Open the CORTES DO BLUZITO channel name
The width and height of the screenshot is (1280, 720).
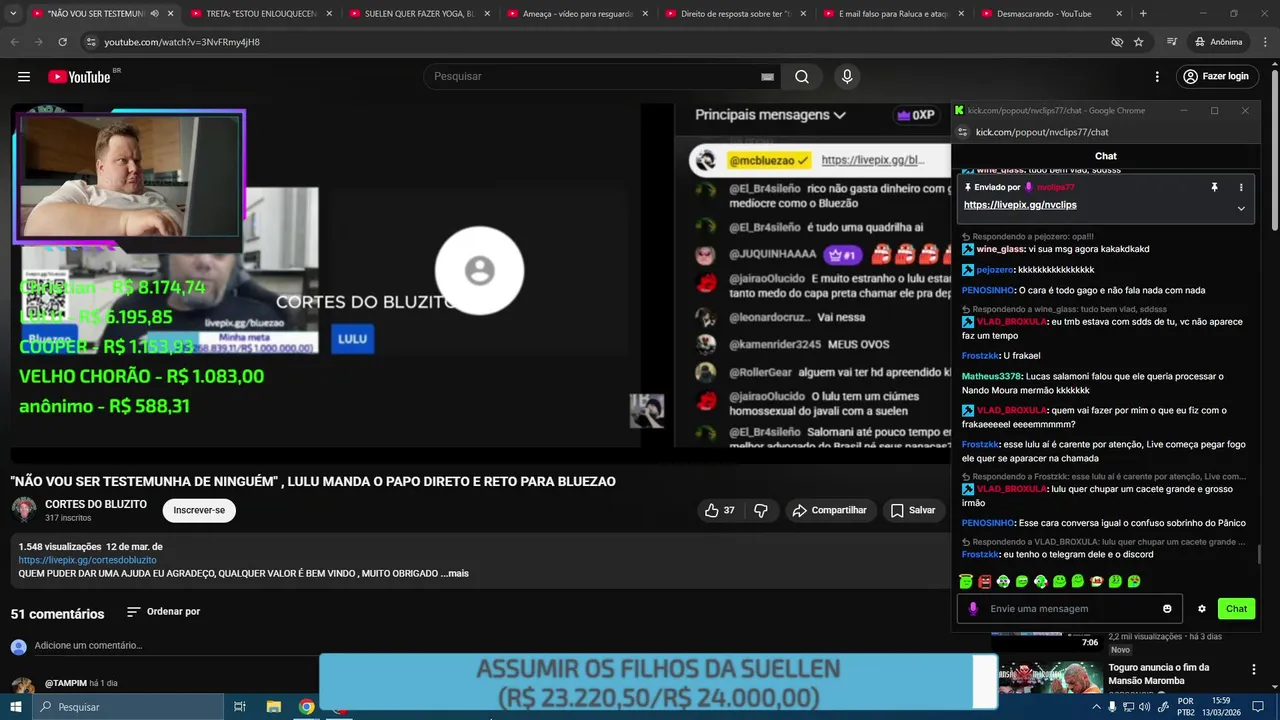click(x=96, y=504)
